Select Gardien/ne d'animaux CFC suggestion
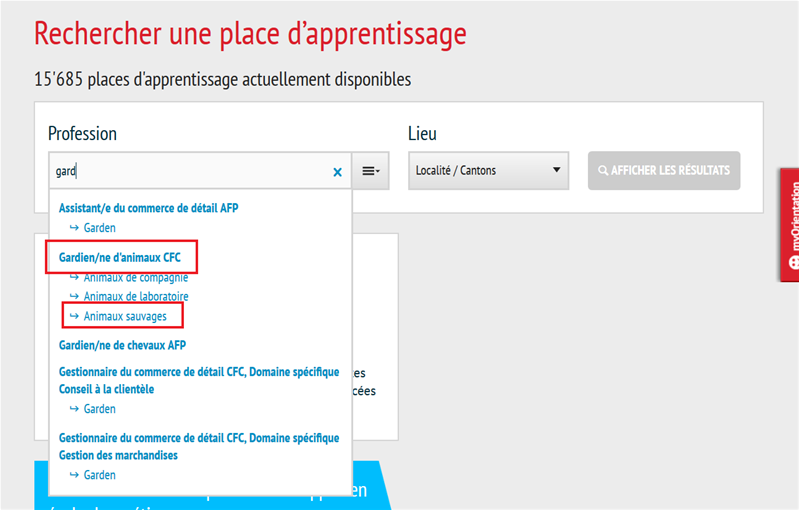The image size is (799, 510). 120,257
